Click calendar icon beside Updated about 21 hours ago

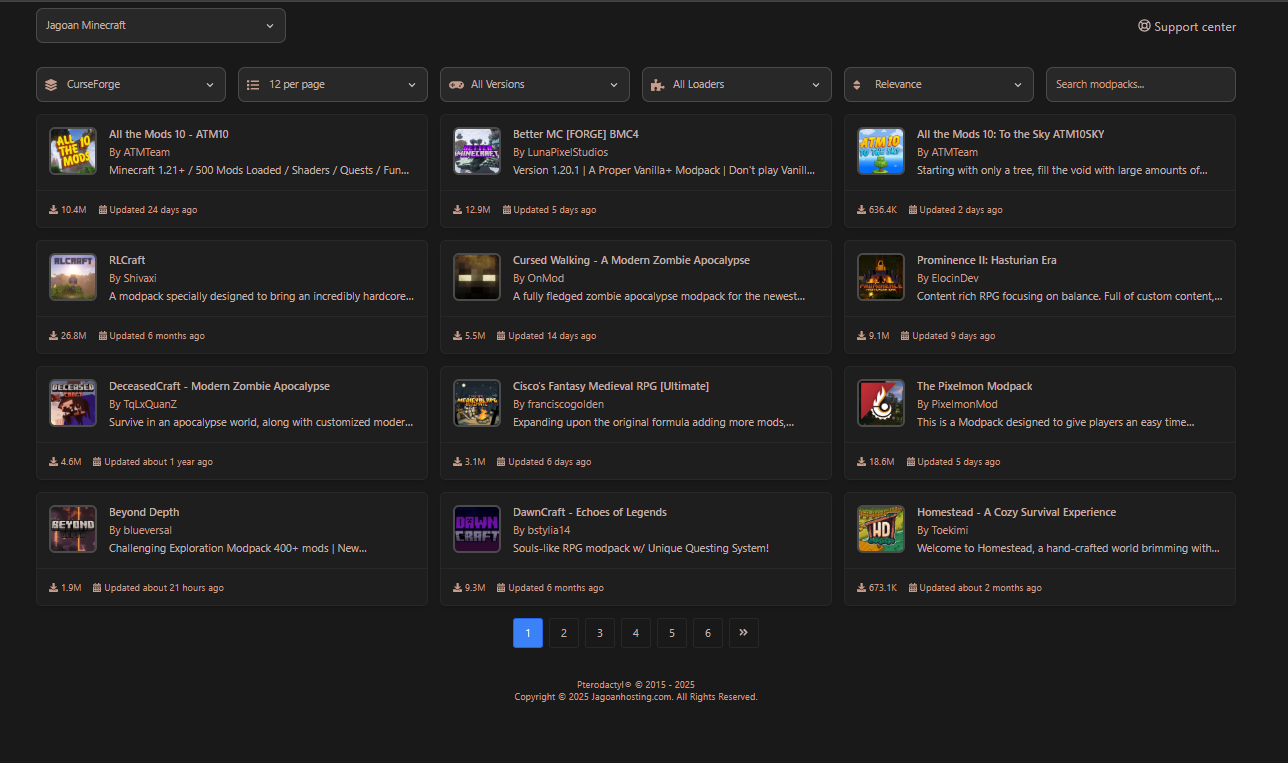tap(98, 588)
